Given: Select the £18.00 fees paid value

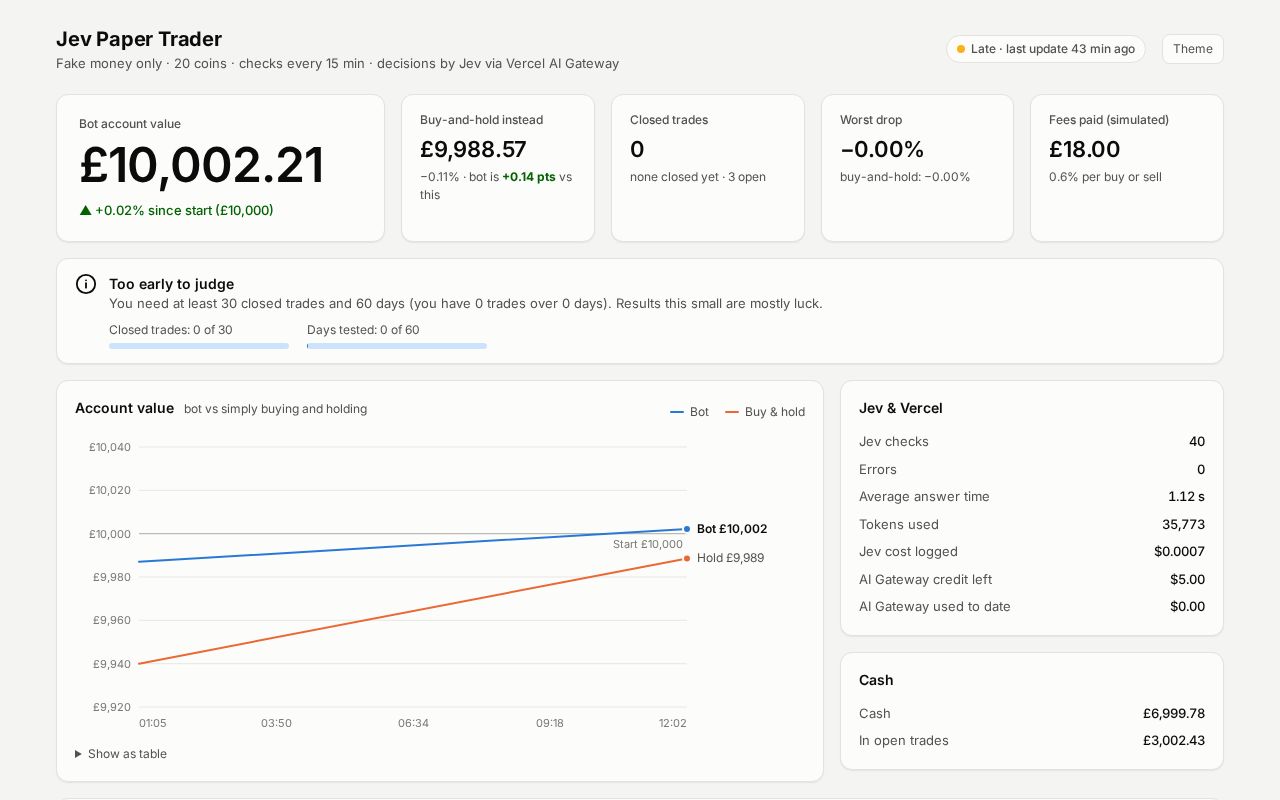Looking at the screenshot, I should click(1085, 149).
